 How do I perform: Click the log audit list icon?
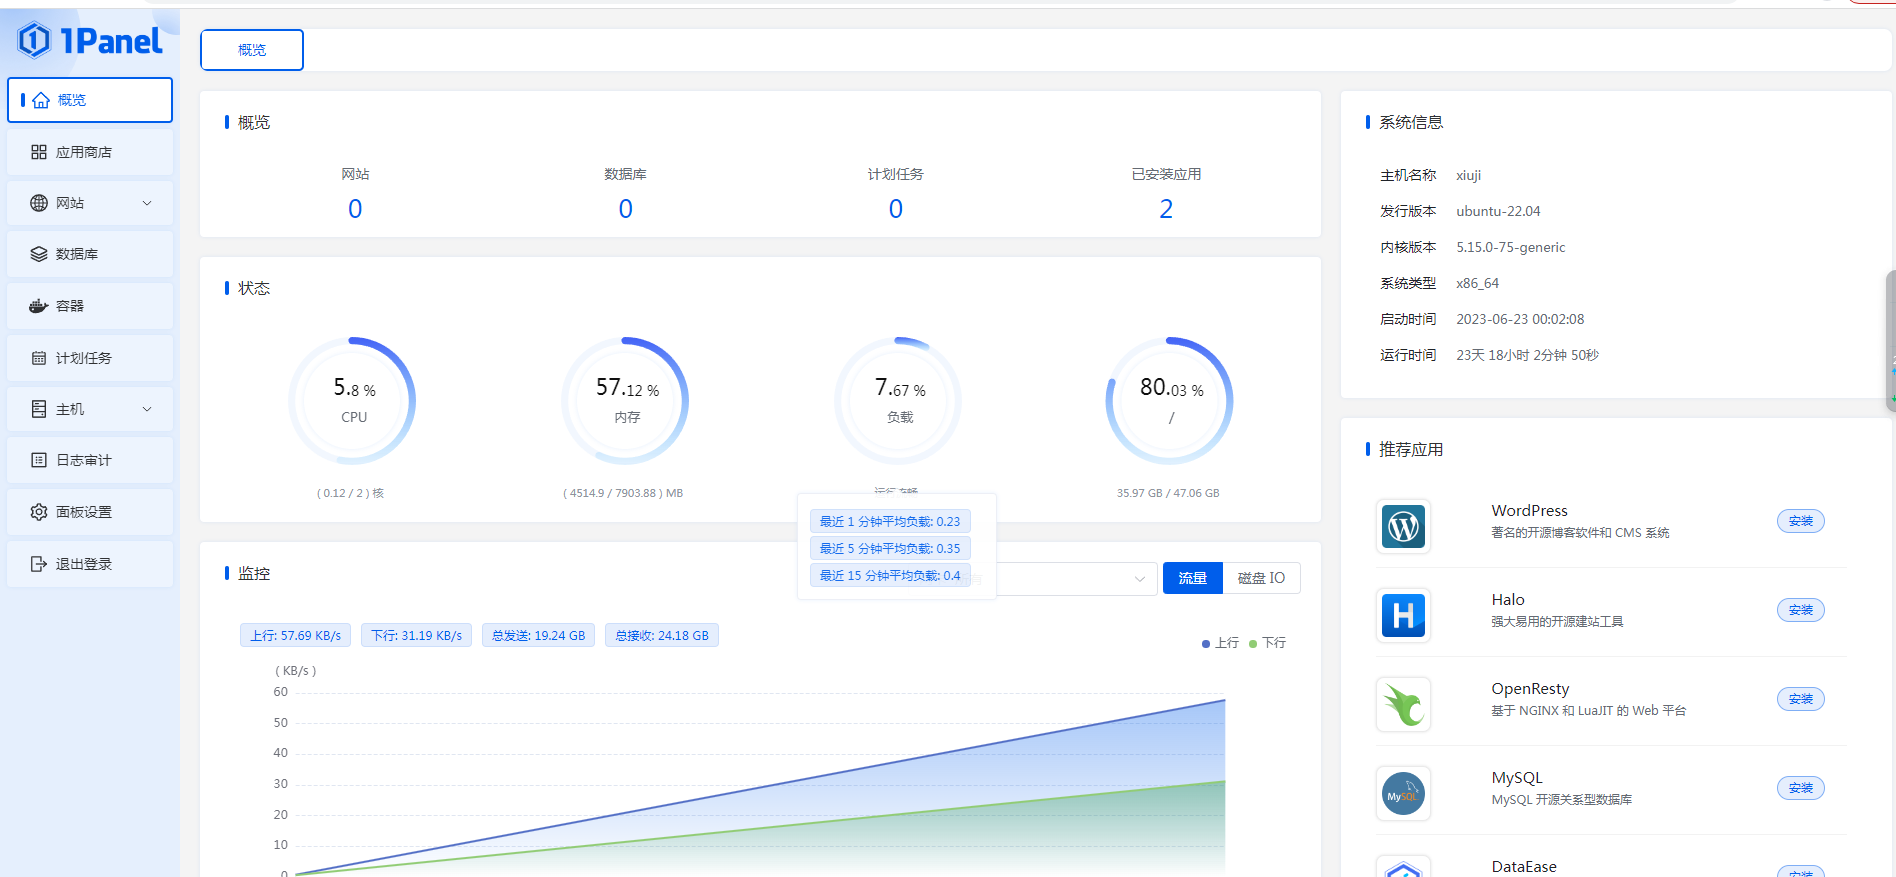(x=39, y=460)
